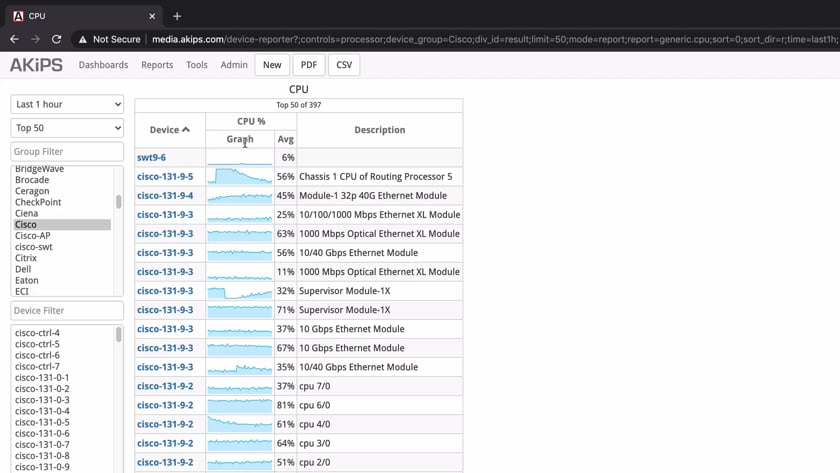Open the cisco-131-9-4 device link
The height and width of the screenshot is (473, 840).
click(165, 196)
